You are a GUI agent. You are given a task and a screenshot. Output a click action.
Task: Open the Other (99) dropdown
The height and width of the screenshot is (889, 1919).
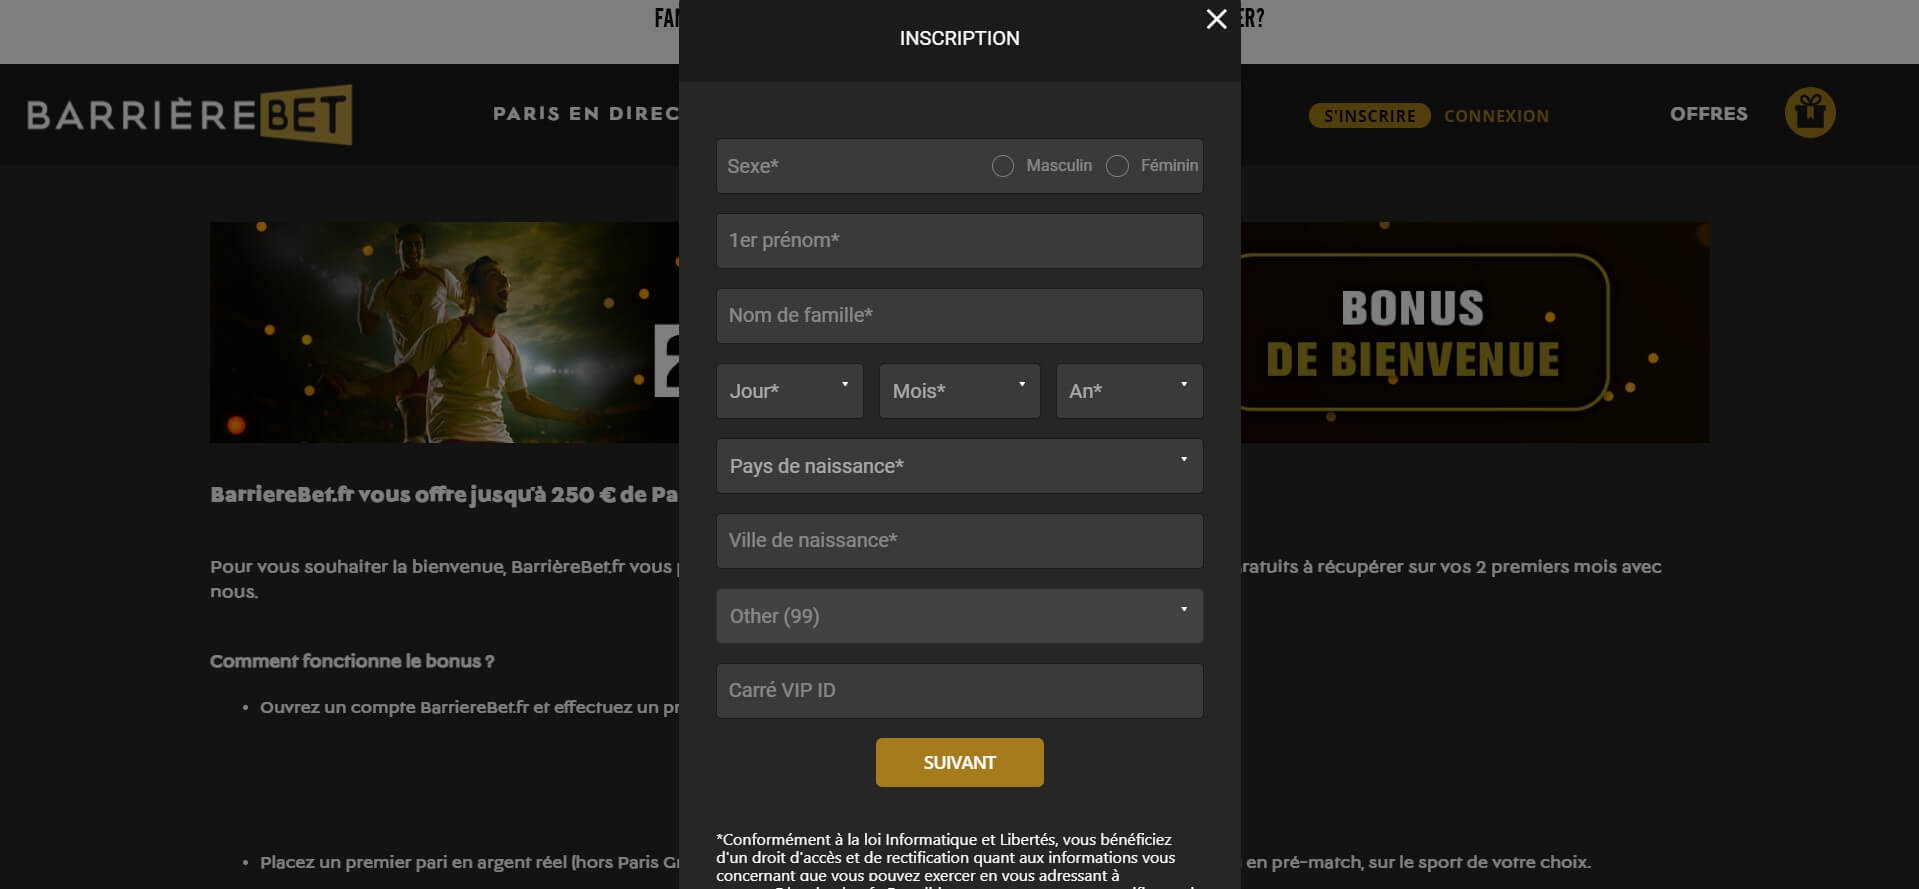point(959,616)
